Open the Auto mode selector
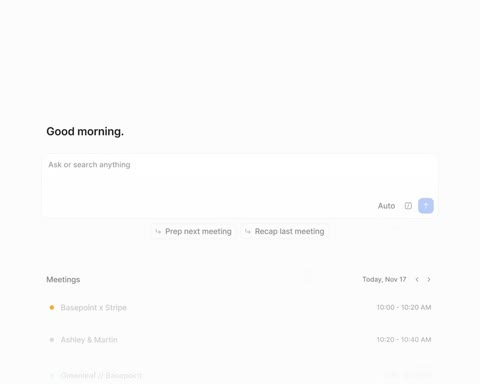This screenshot has width=480, height=384. coord(386,206)
